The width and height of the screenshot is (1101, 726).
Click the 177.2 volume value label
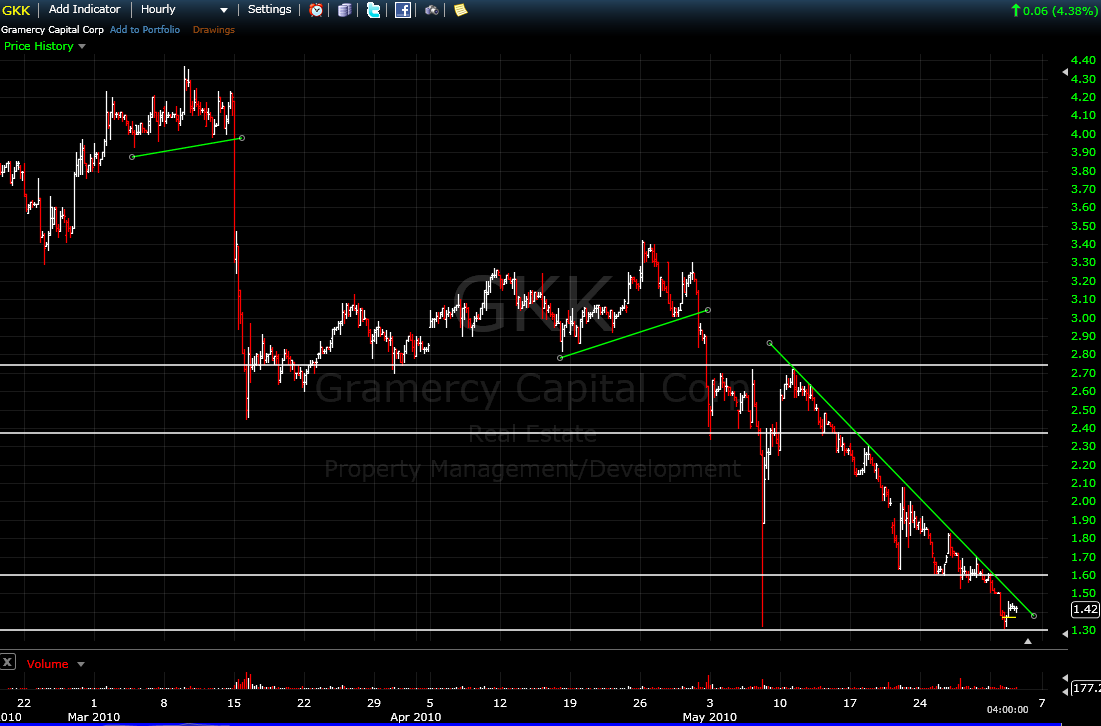point(1086,688)
